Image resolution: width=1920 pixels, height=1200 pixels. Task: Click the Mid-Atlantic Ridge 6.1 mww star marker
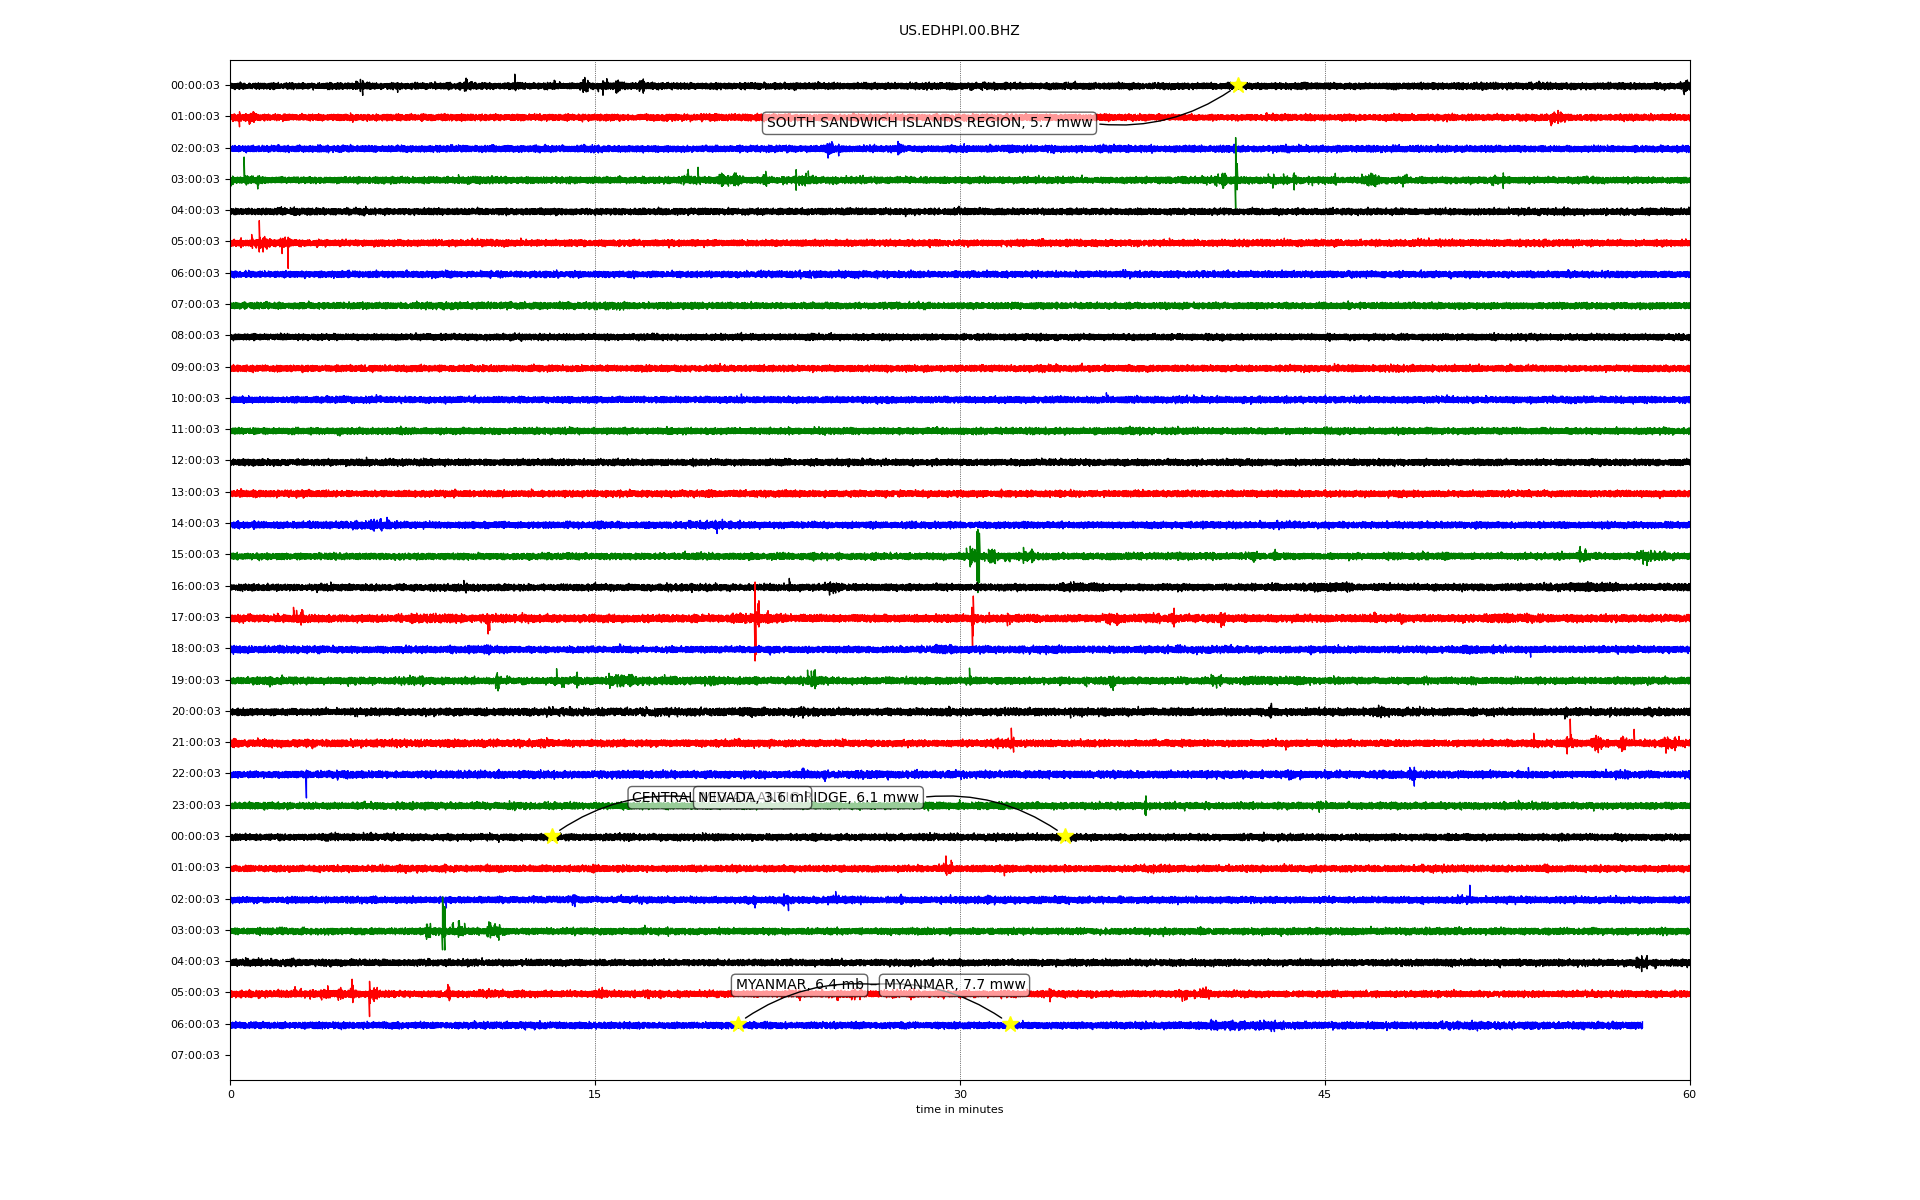(x=1065, y=836)
